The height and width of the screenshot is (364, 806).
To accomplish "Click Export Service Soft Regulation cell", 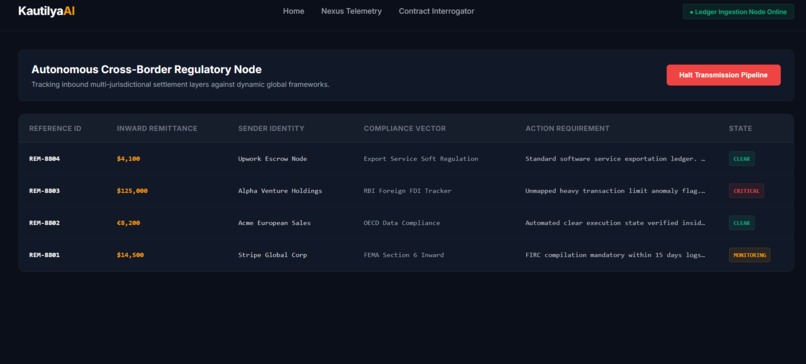I will (x=420, y=159).
